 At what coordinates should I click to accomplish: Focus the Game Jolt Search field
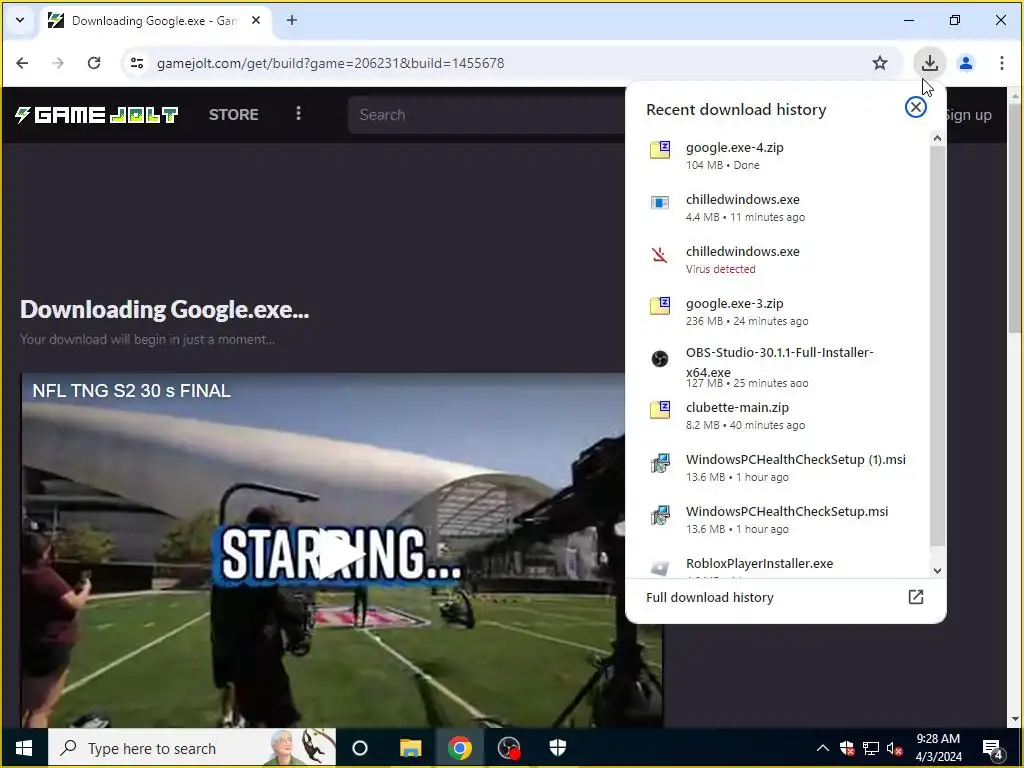pos(487,115)
